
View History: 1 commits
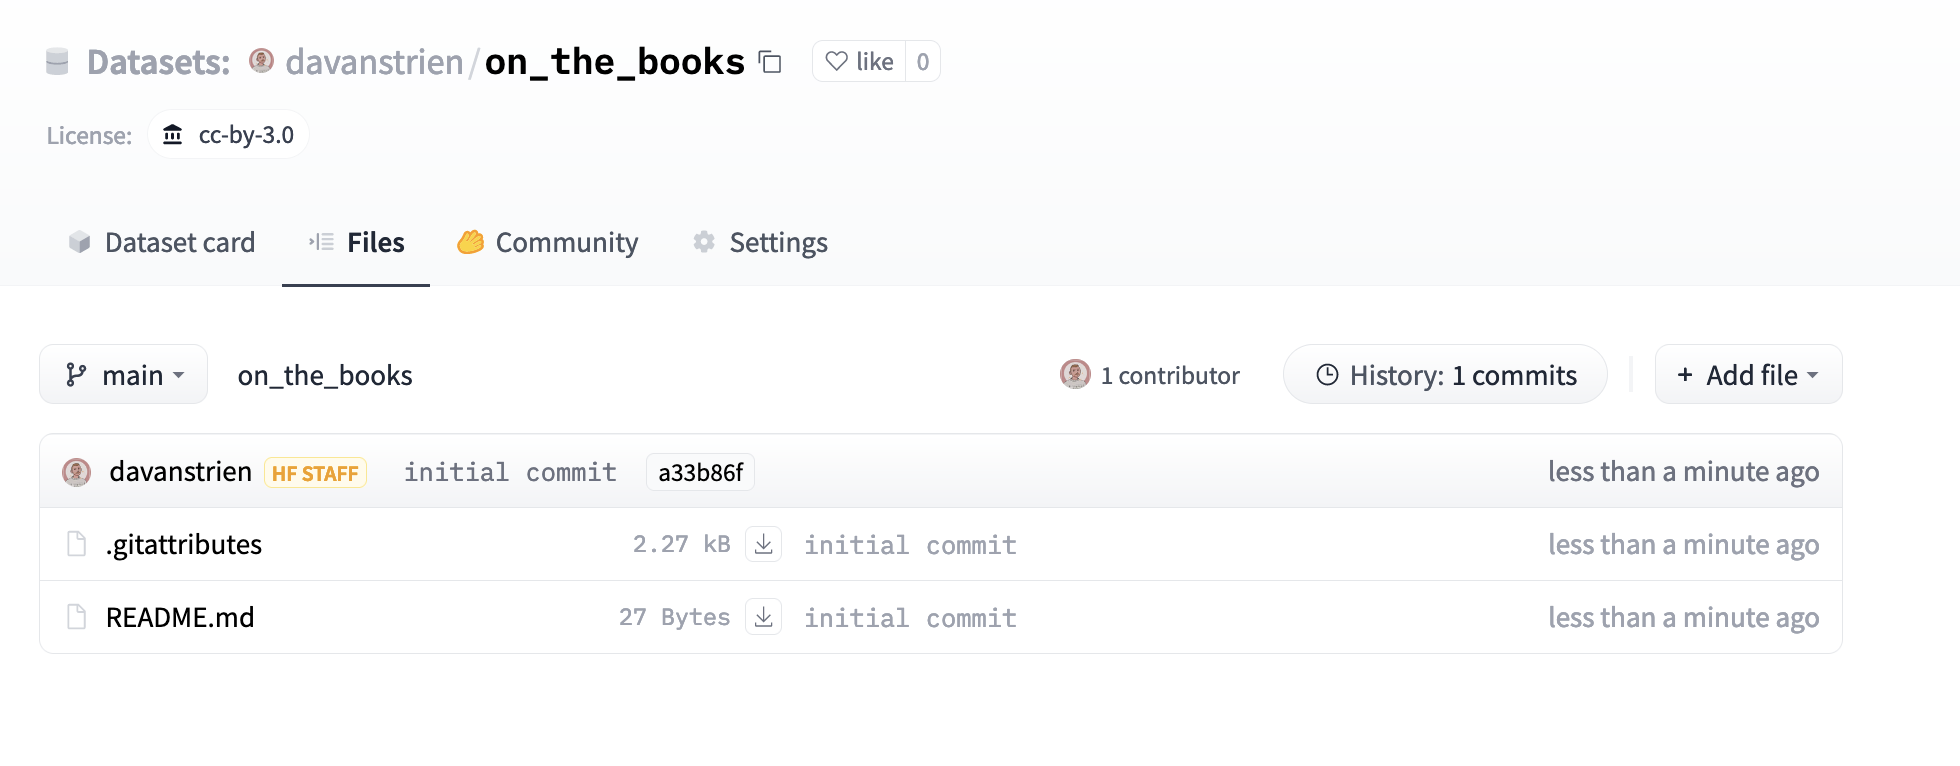point(1445,375)
